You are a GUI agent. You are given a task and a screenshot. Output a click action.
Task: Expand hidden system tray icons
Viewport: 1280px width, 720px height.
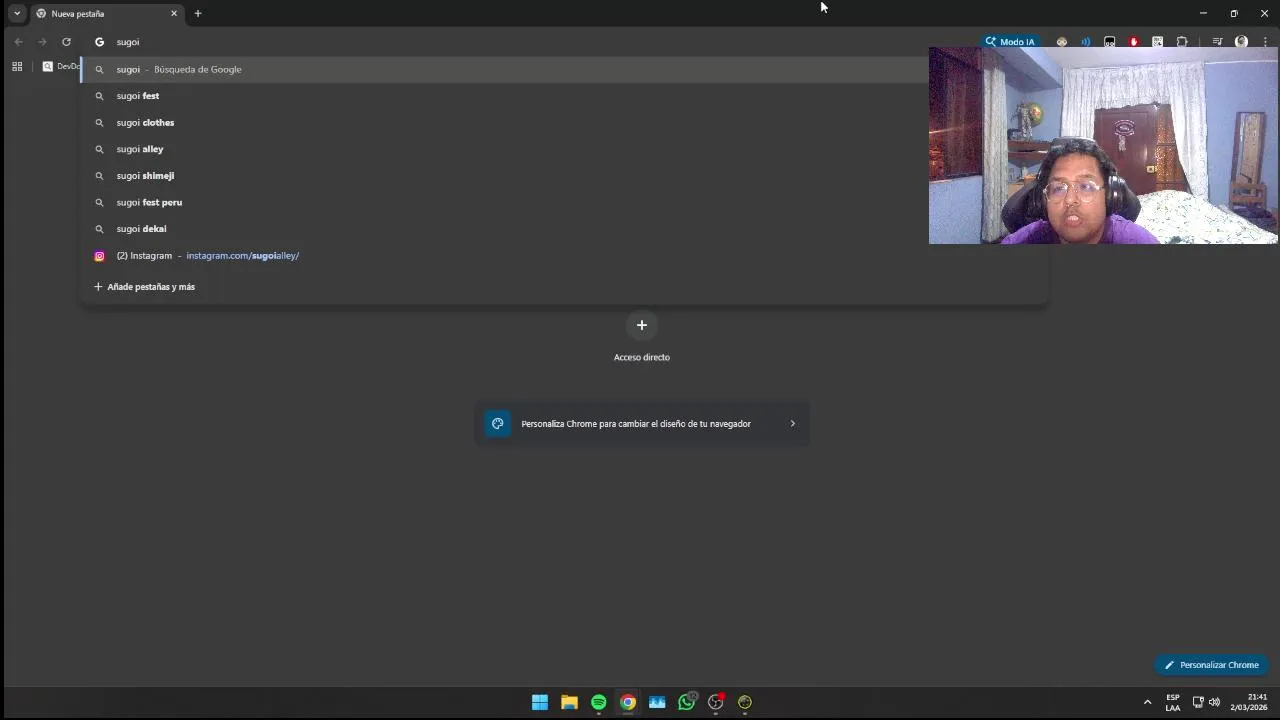click(x=1147, y=702)
